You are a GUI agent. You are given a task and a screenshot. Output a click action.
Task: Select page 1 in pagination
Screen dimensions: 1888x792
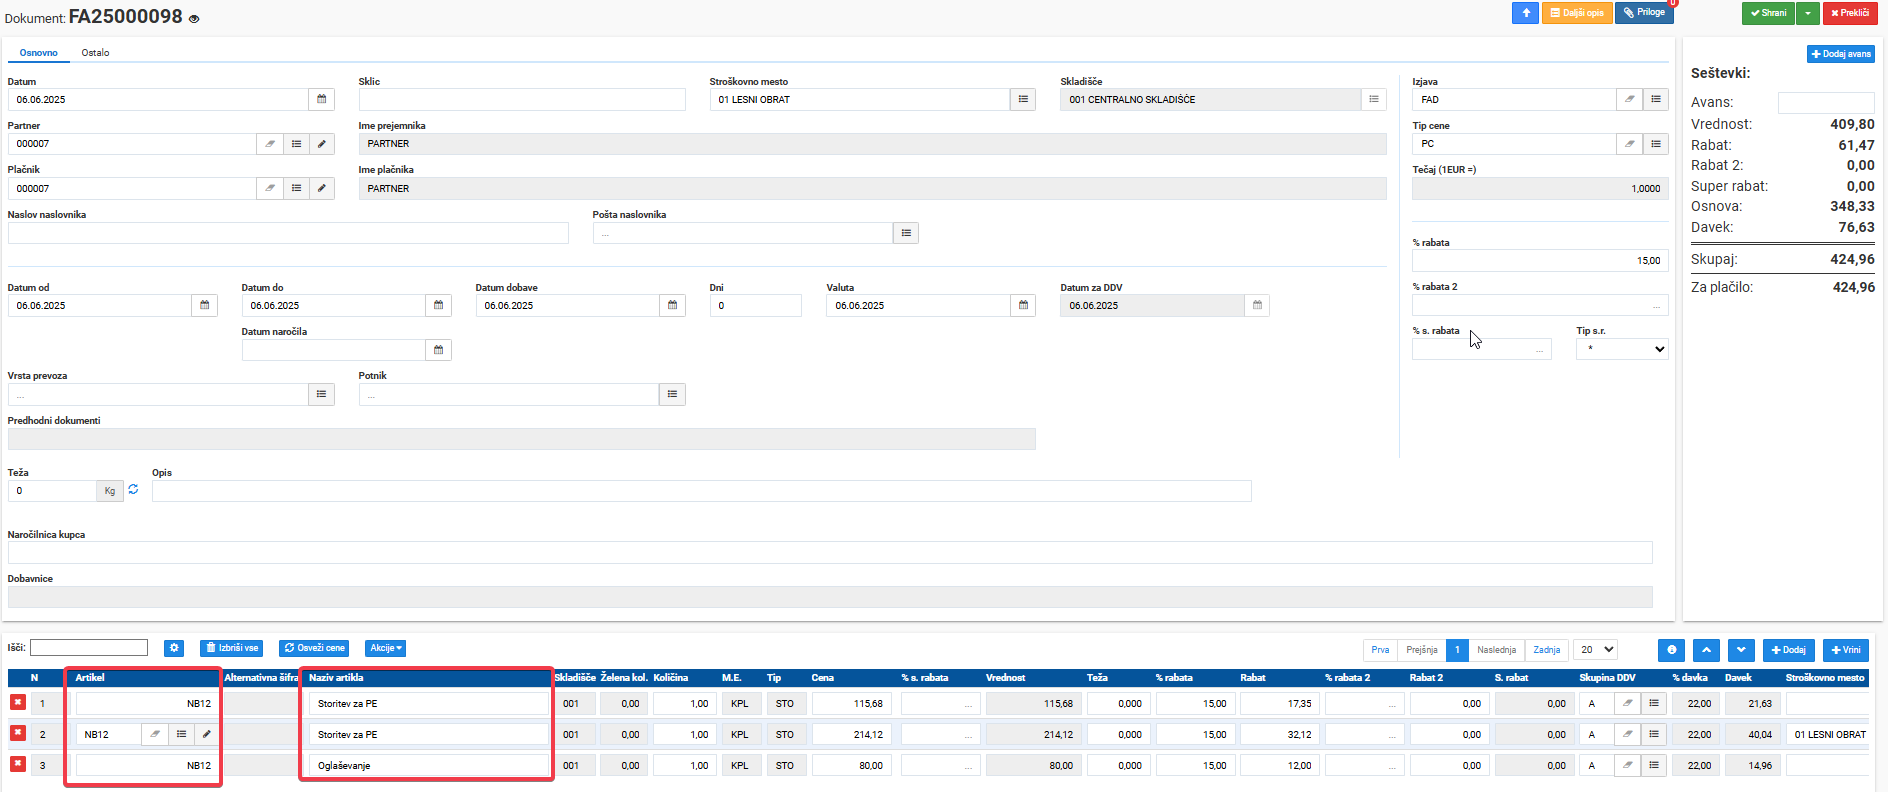tap(1457, 650)
